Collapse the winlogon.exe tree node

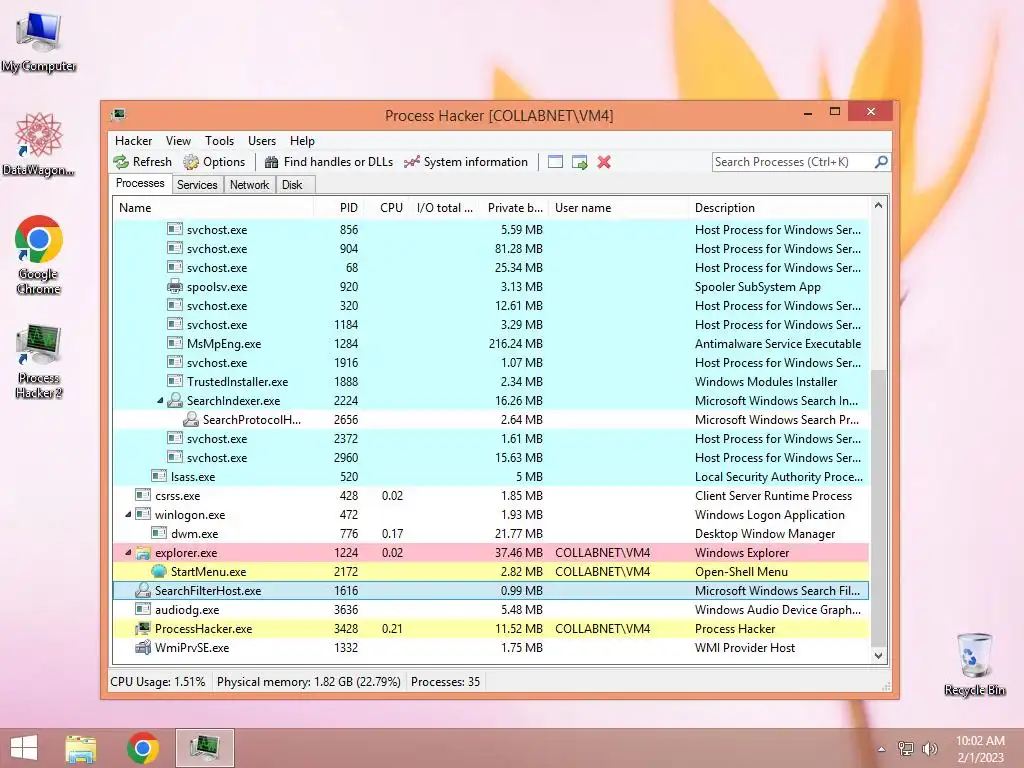128,515
